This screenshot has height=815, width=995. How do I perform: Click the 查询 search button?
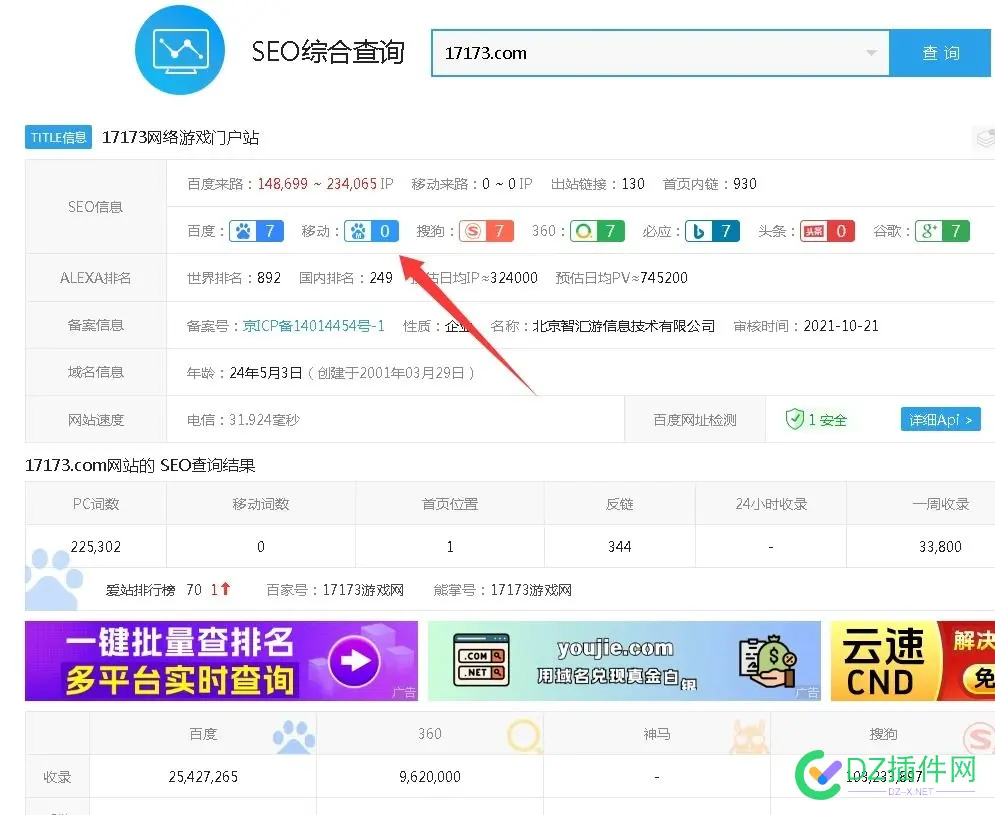940,53
